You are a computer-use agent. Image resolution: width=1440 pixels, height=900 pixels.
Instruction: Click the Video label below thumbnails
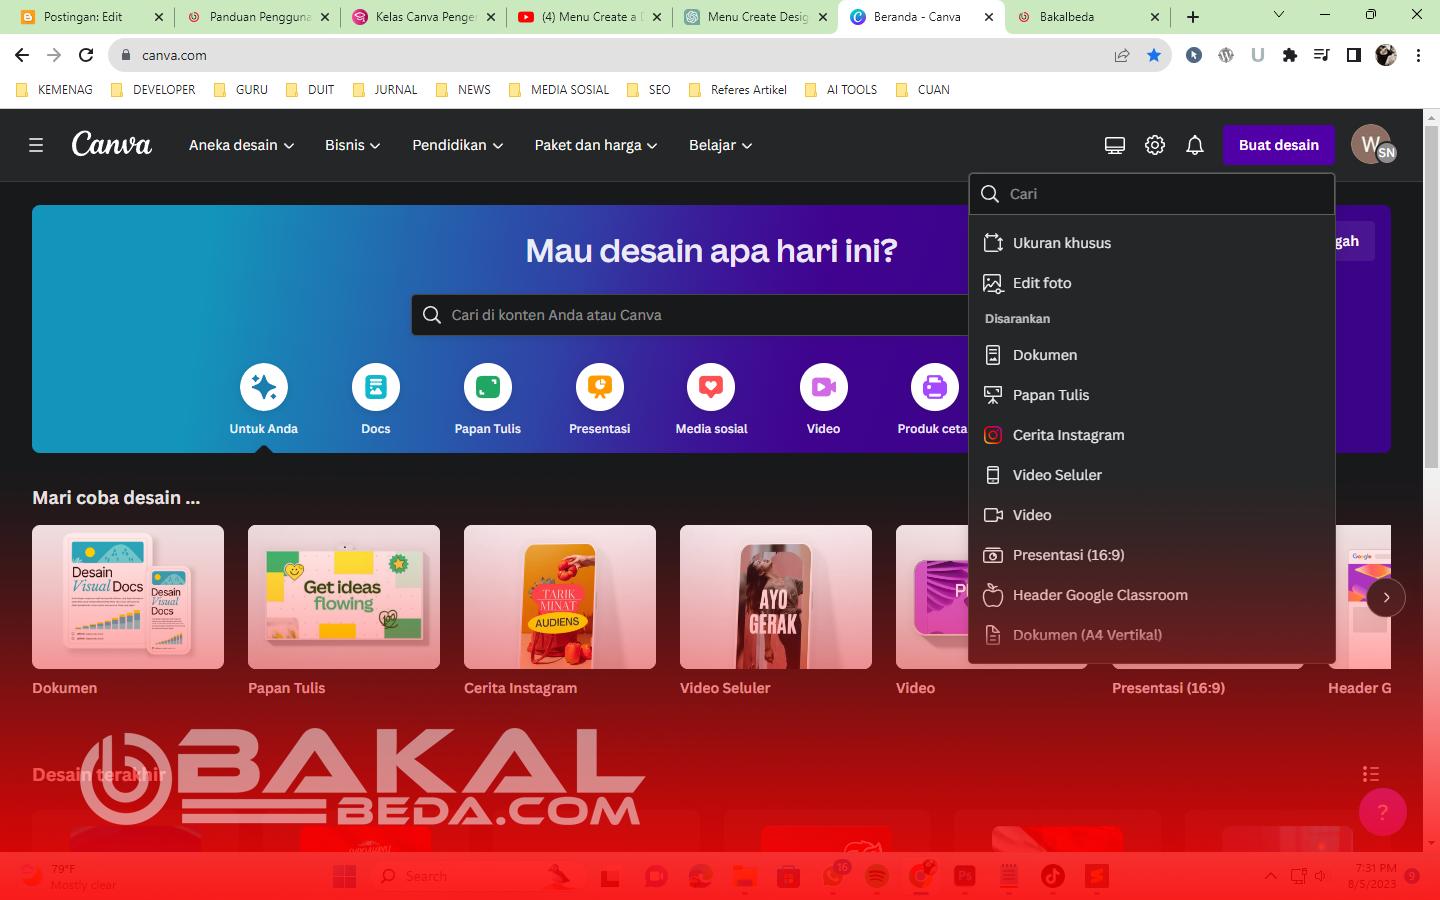click(915, 688)
